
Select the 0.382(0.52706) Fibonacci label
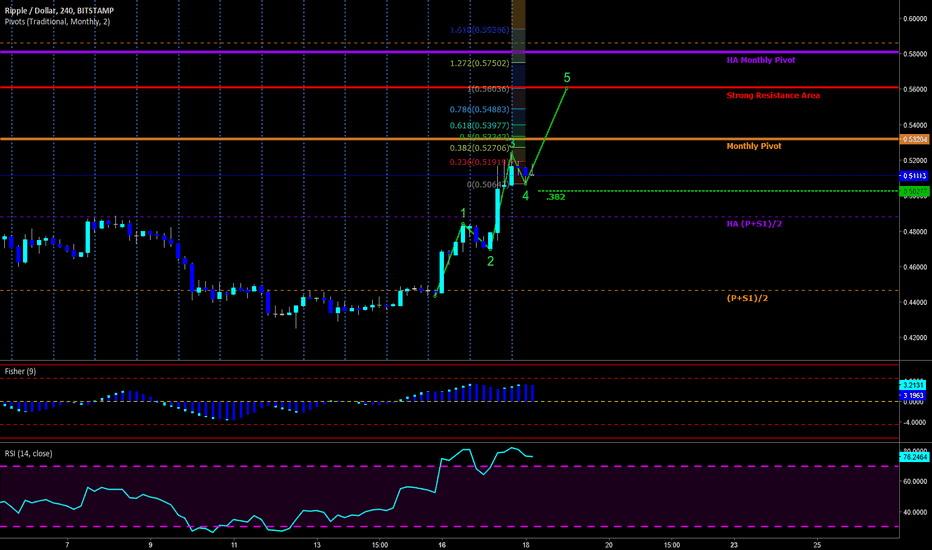(479, 148)
